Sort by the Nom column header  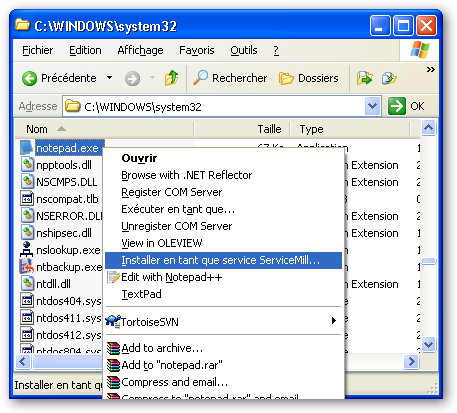pos(104,129)
